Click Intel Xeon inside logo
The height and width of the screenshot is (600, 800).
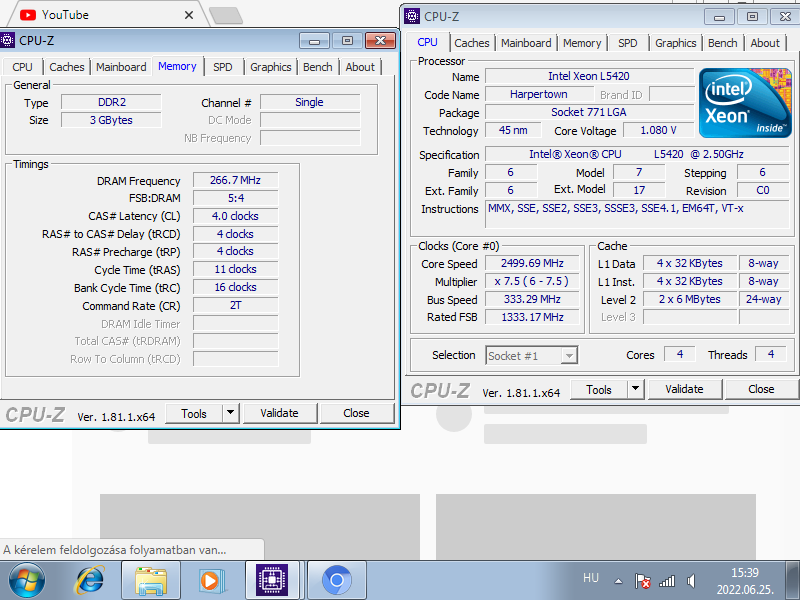click(x=744, y=103)
